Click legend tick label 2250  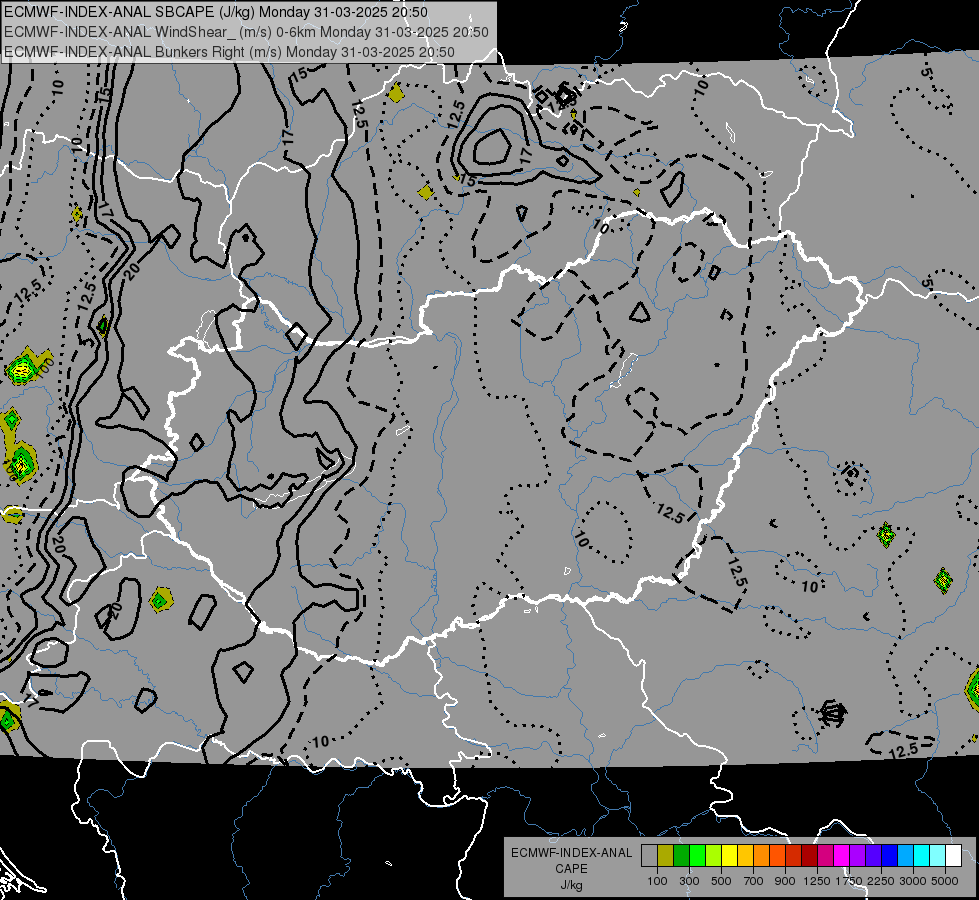(x=881, y=881)
